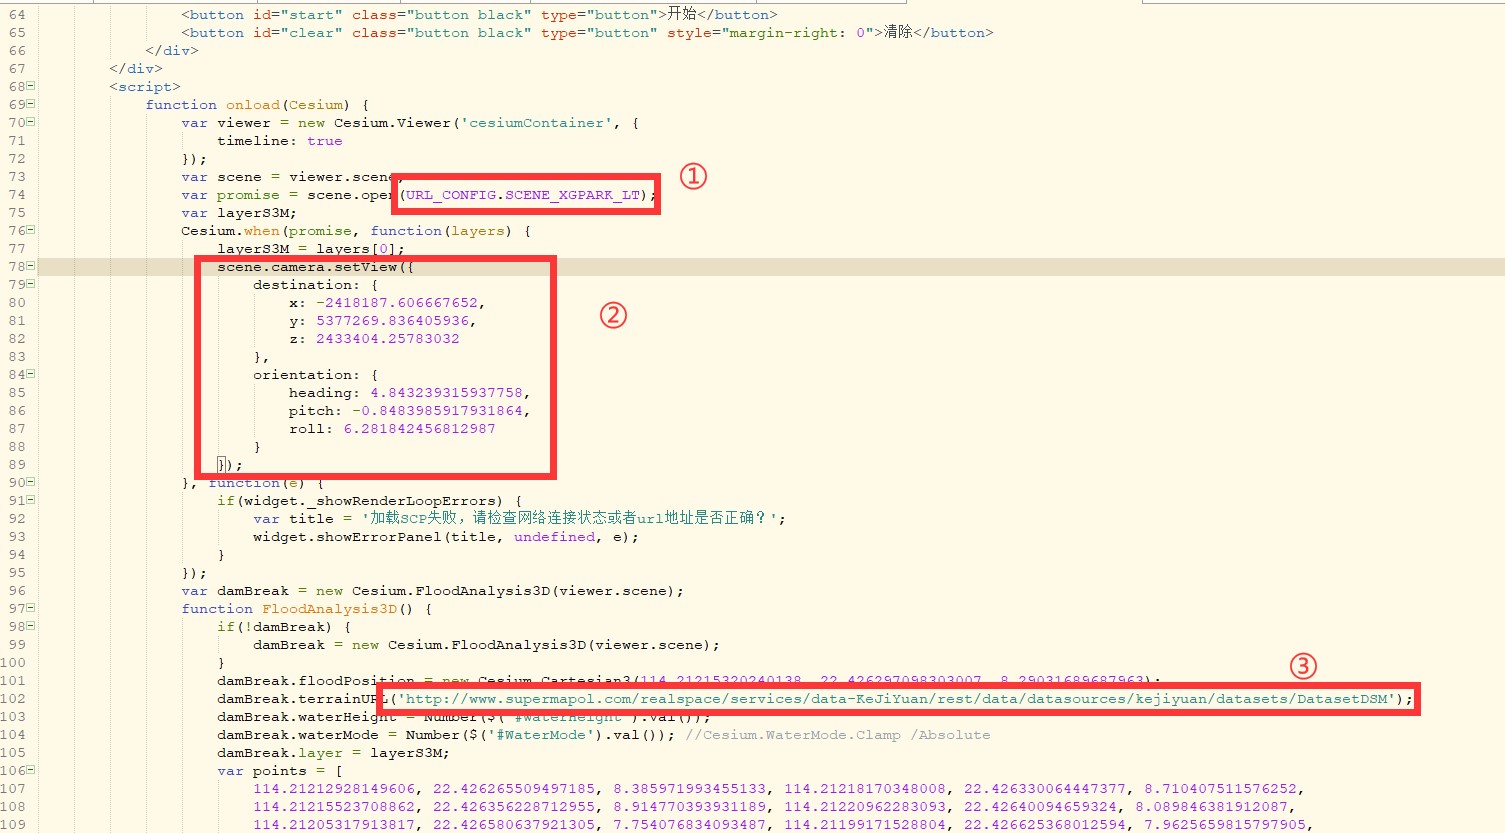
Task: Collapse the script tag fold on line 68
Action: (31, 86)
